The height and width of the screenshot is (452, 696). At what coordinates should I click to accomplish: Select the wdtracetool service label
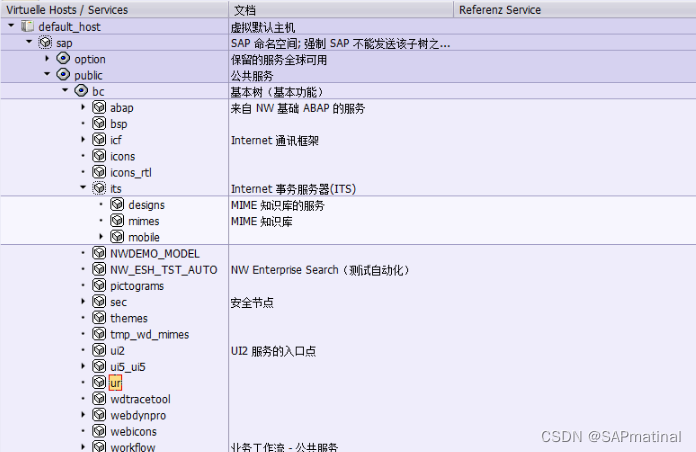[x=140, y=399]
